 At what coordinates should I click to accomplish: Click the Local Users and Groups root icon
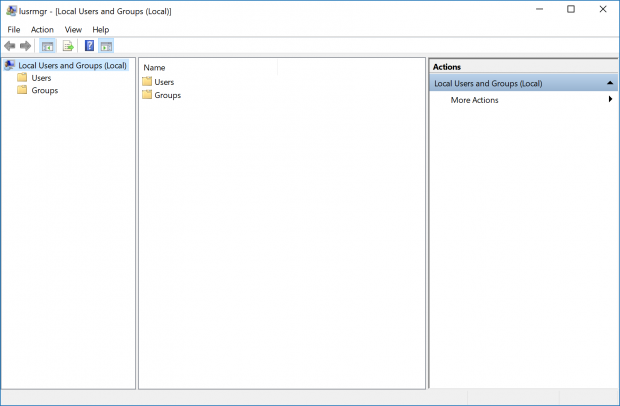(x=10, y=65)
